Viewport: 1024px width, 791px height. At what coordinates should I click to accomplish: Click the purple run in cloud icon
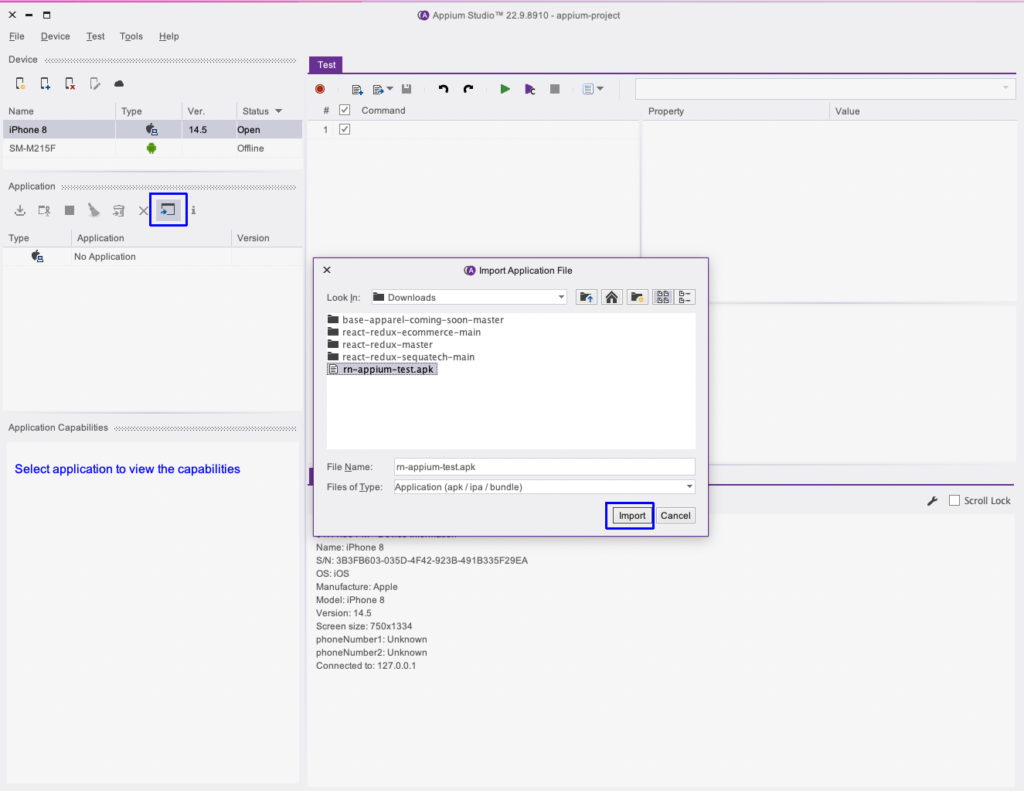[530, 89]
